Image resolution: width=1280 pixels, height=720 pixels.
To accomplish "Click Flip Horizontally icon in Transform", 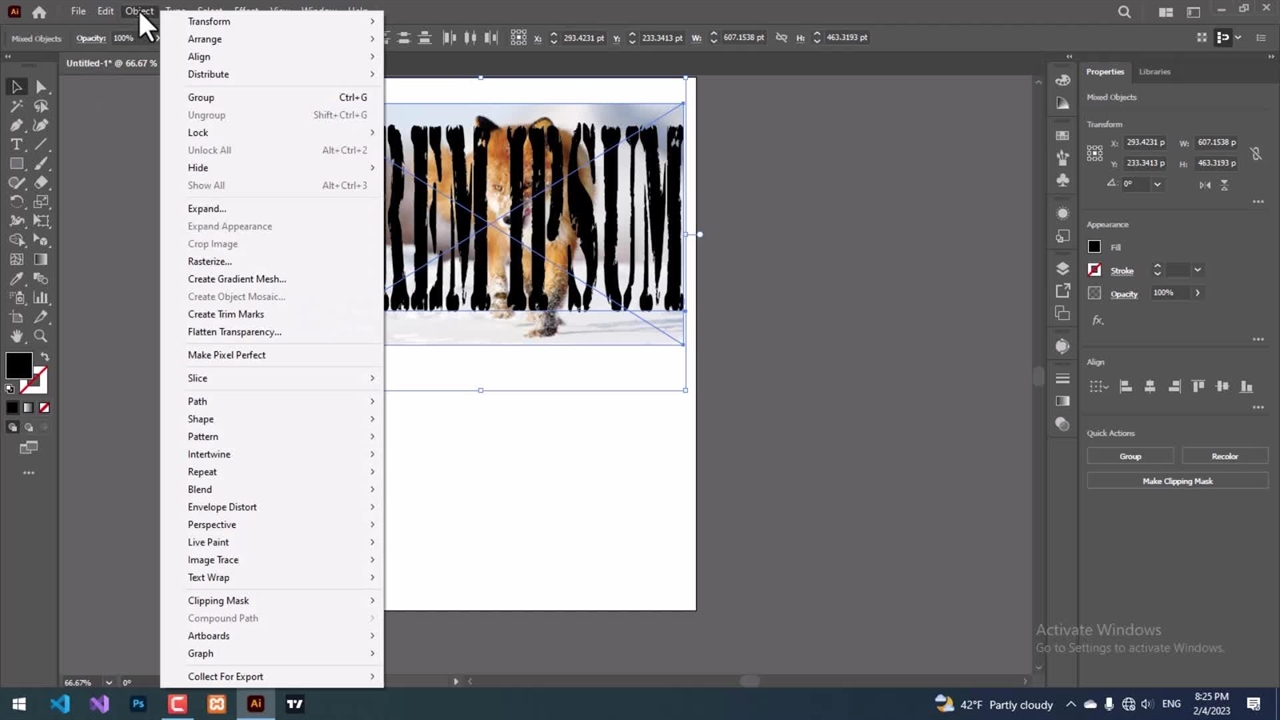I will (1205, 184).
